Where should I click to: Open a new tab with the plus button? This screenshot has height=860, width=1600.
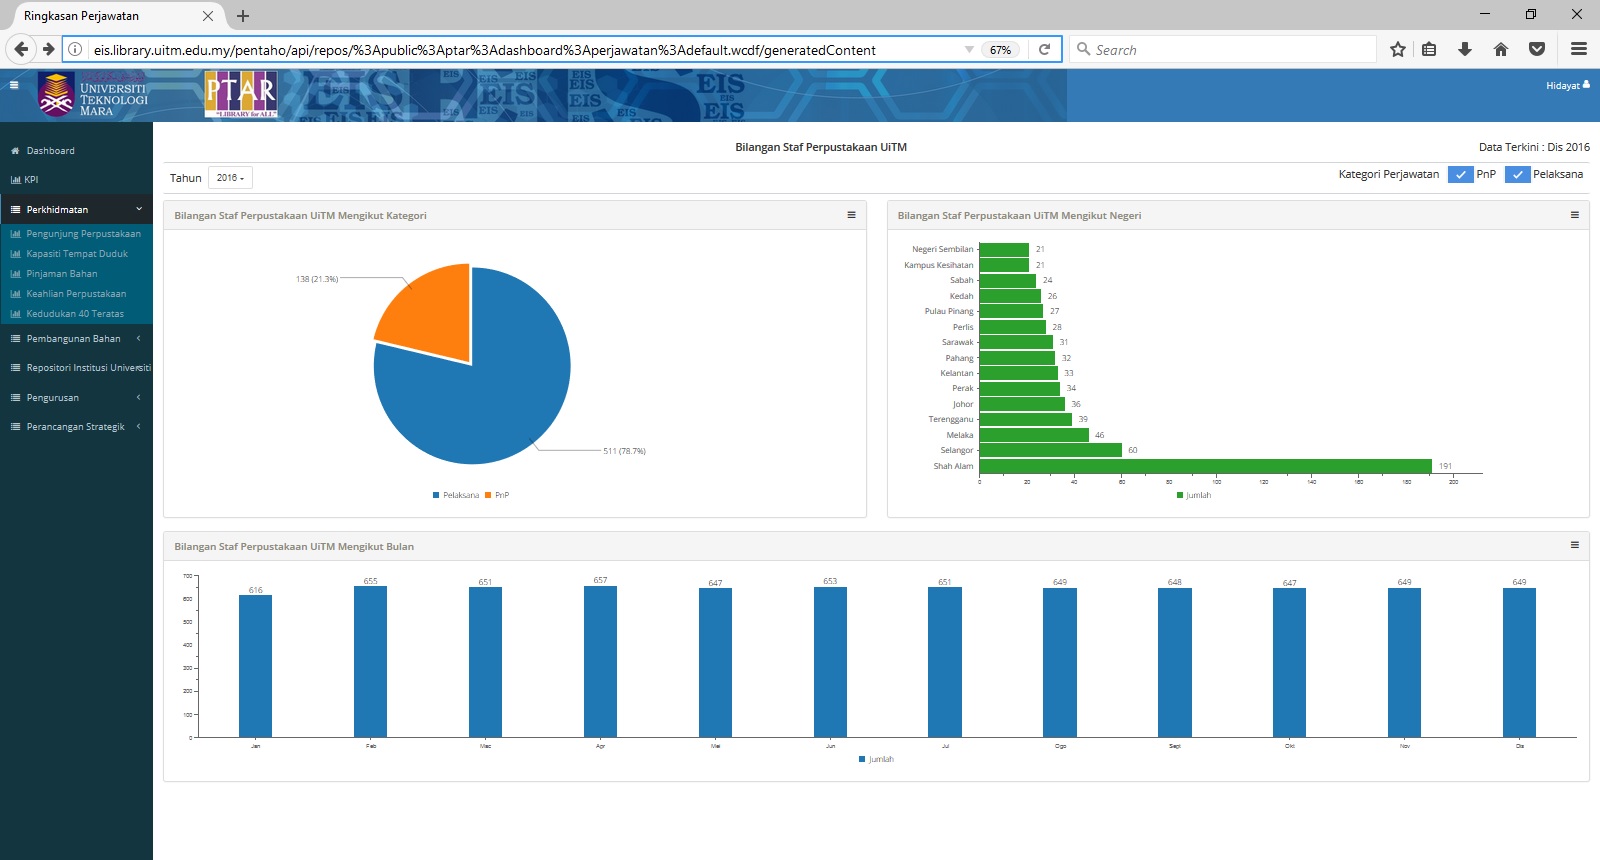click(x=243, y=16)
